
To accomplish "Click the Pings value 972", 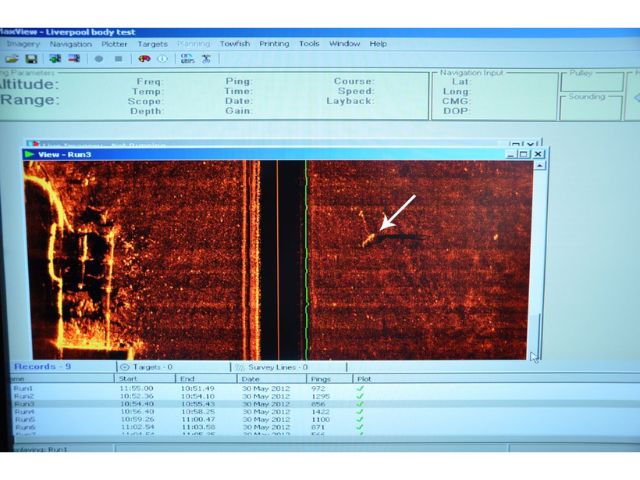I will coord(318,389).
